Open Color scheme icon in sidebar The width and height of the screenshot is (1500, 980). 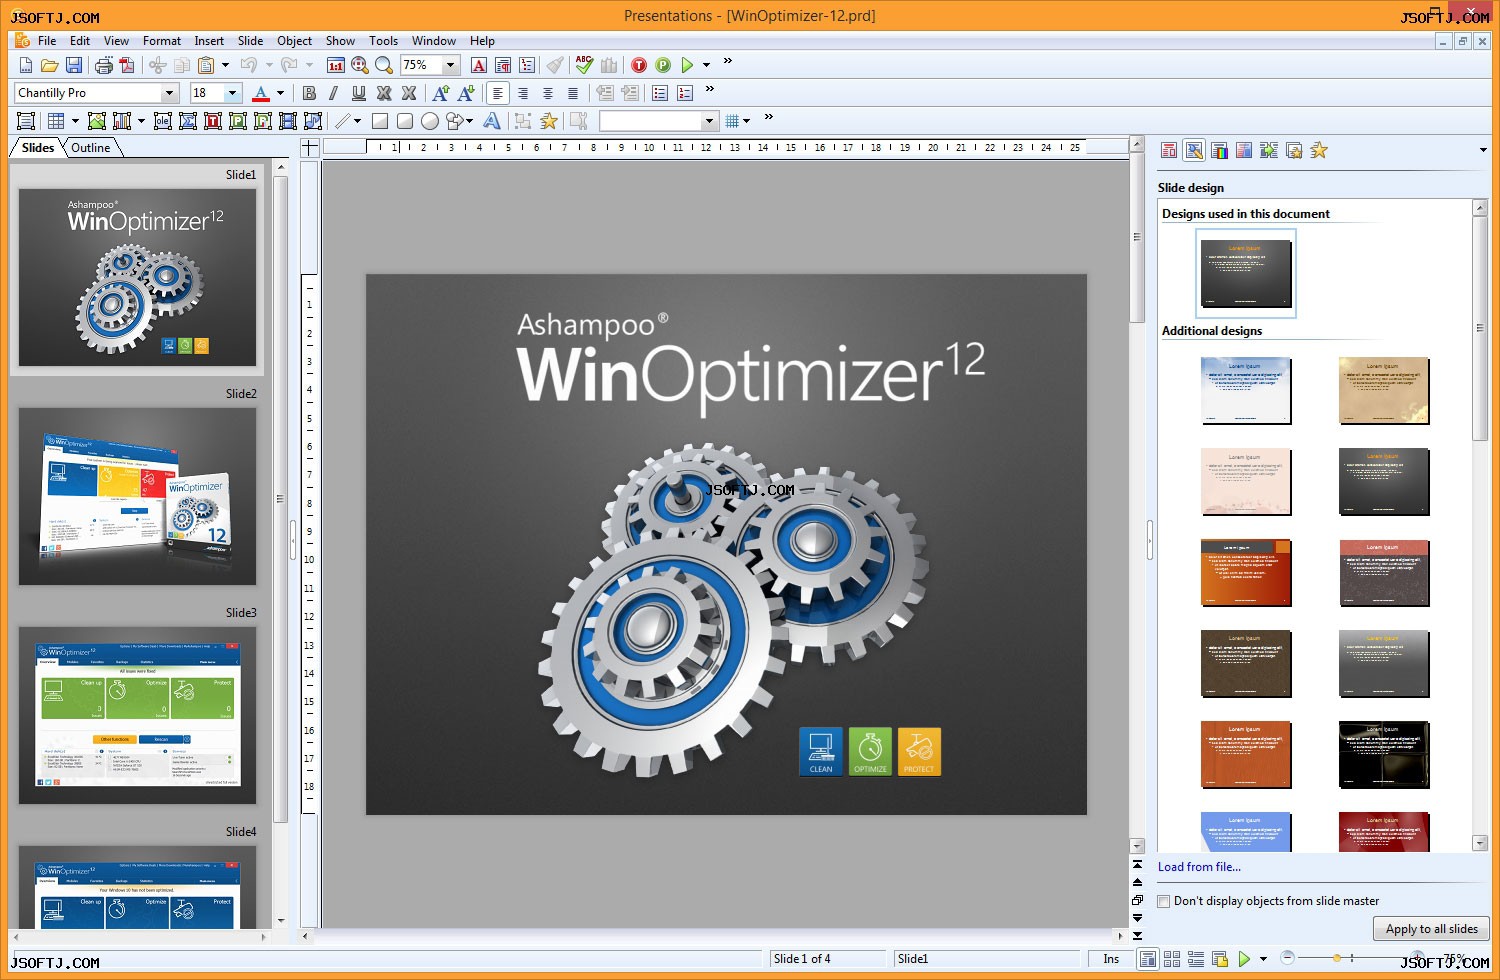coord(1219,150)
